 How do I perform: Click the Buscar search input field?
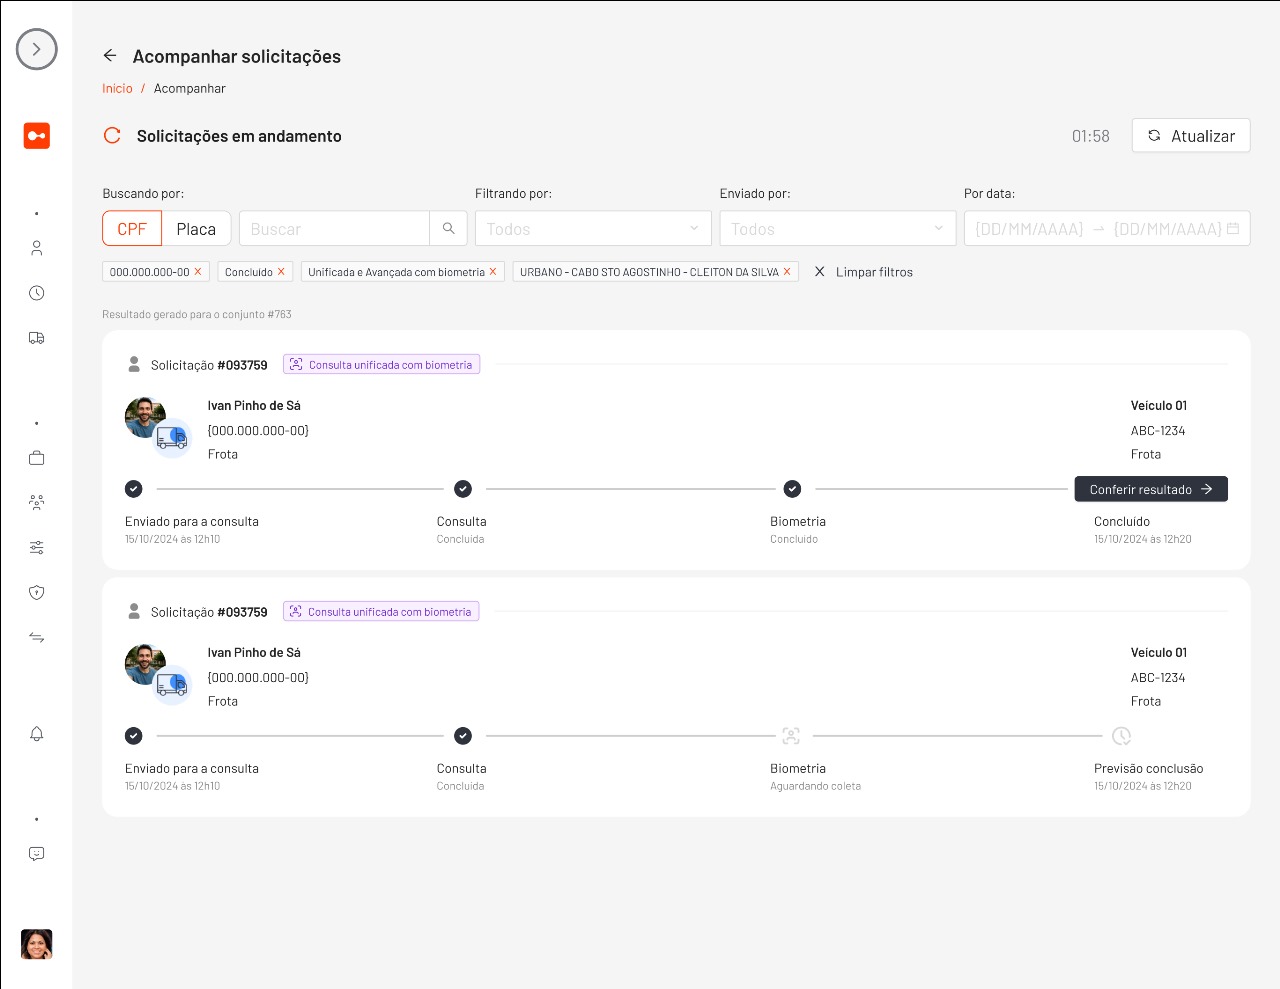click(x=335, y=229)
